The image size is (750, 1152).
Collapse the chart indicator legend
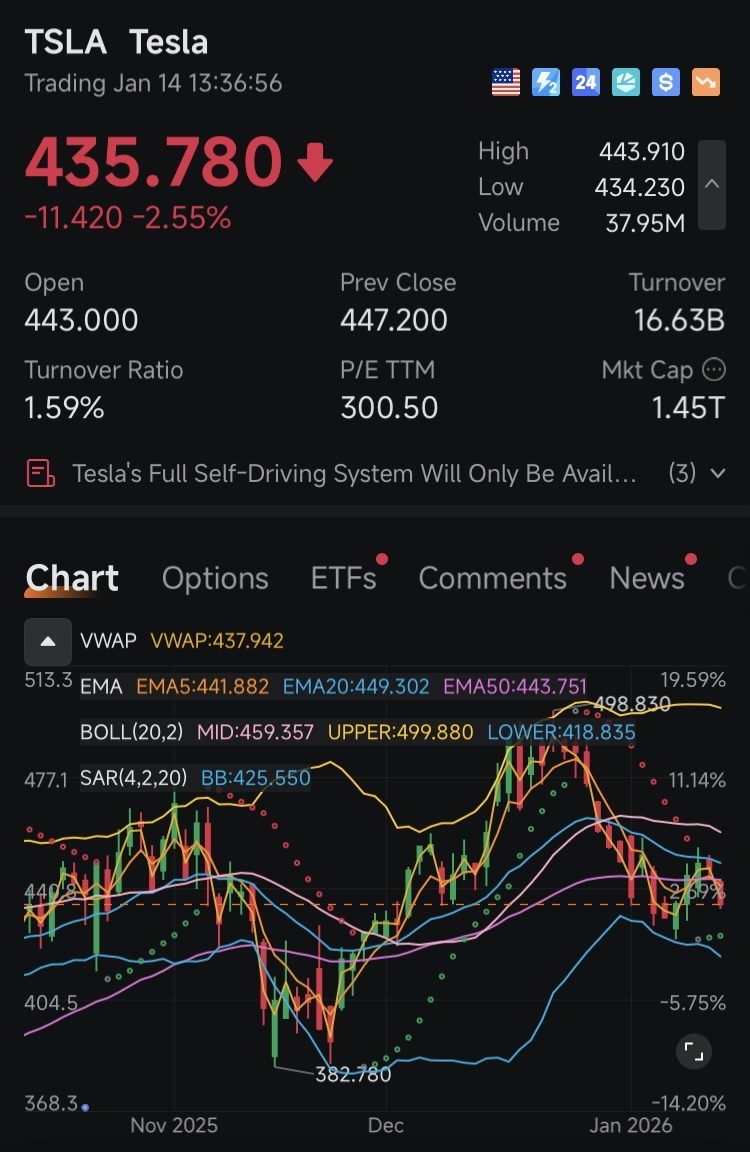coord(48,641)
